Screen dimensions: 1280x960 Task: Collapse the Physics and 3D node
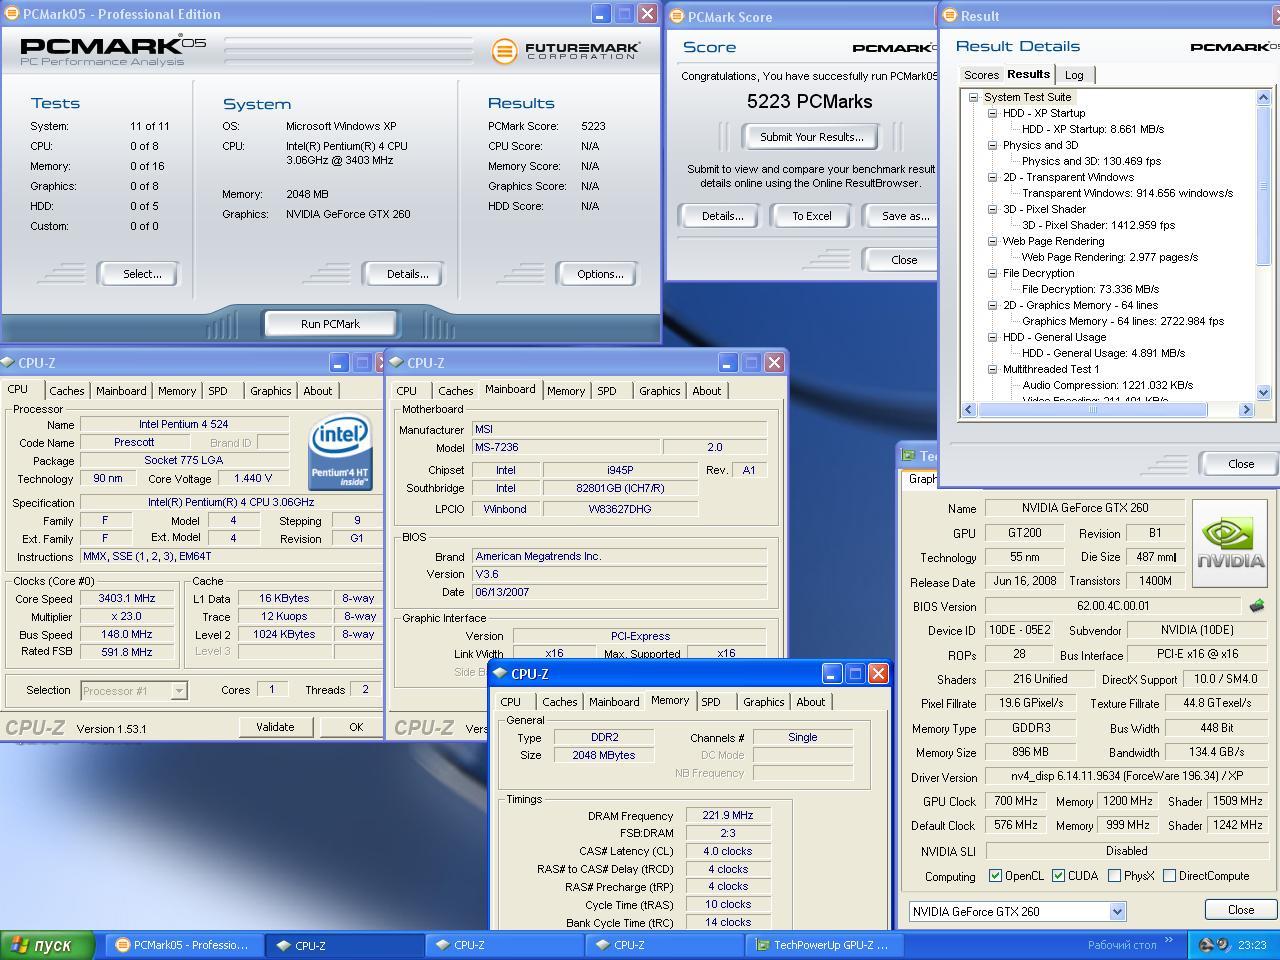tap(992, 145)
